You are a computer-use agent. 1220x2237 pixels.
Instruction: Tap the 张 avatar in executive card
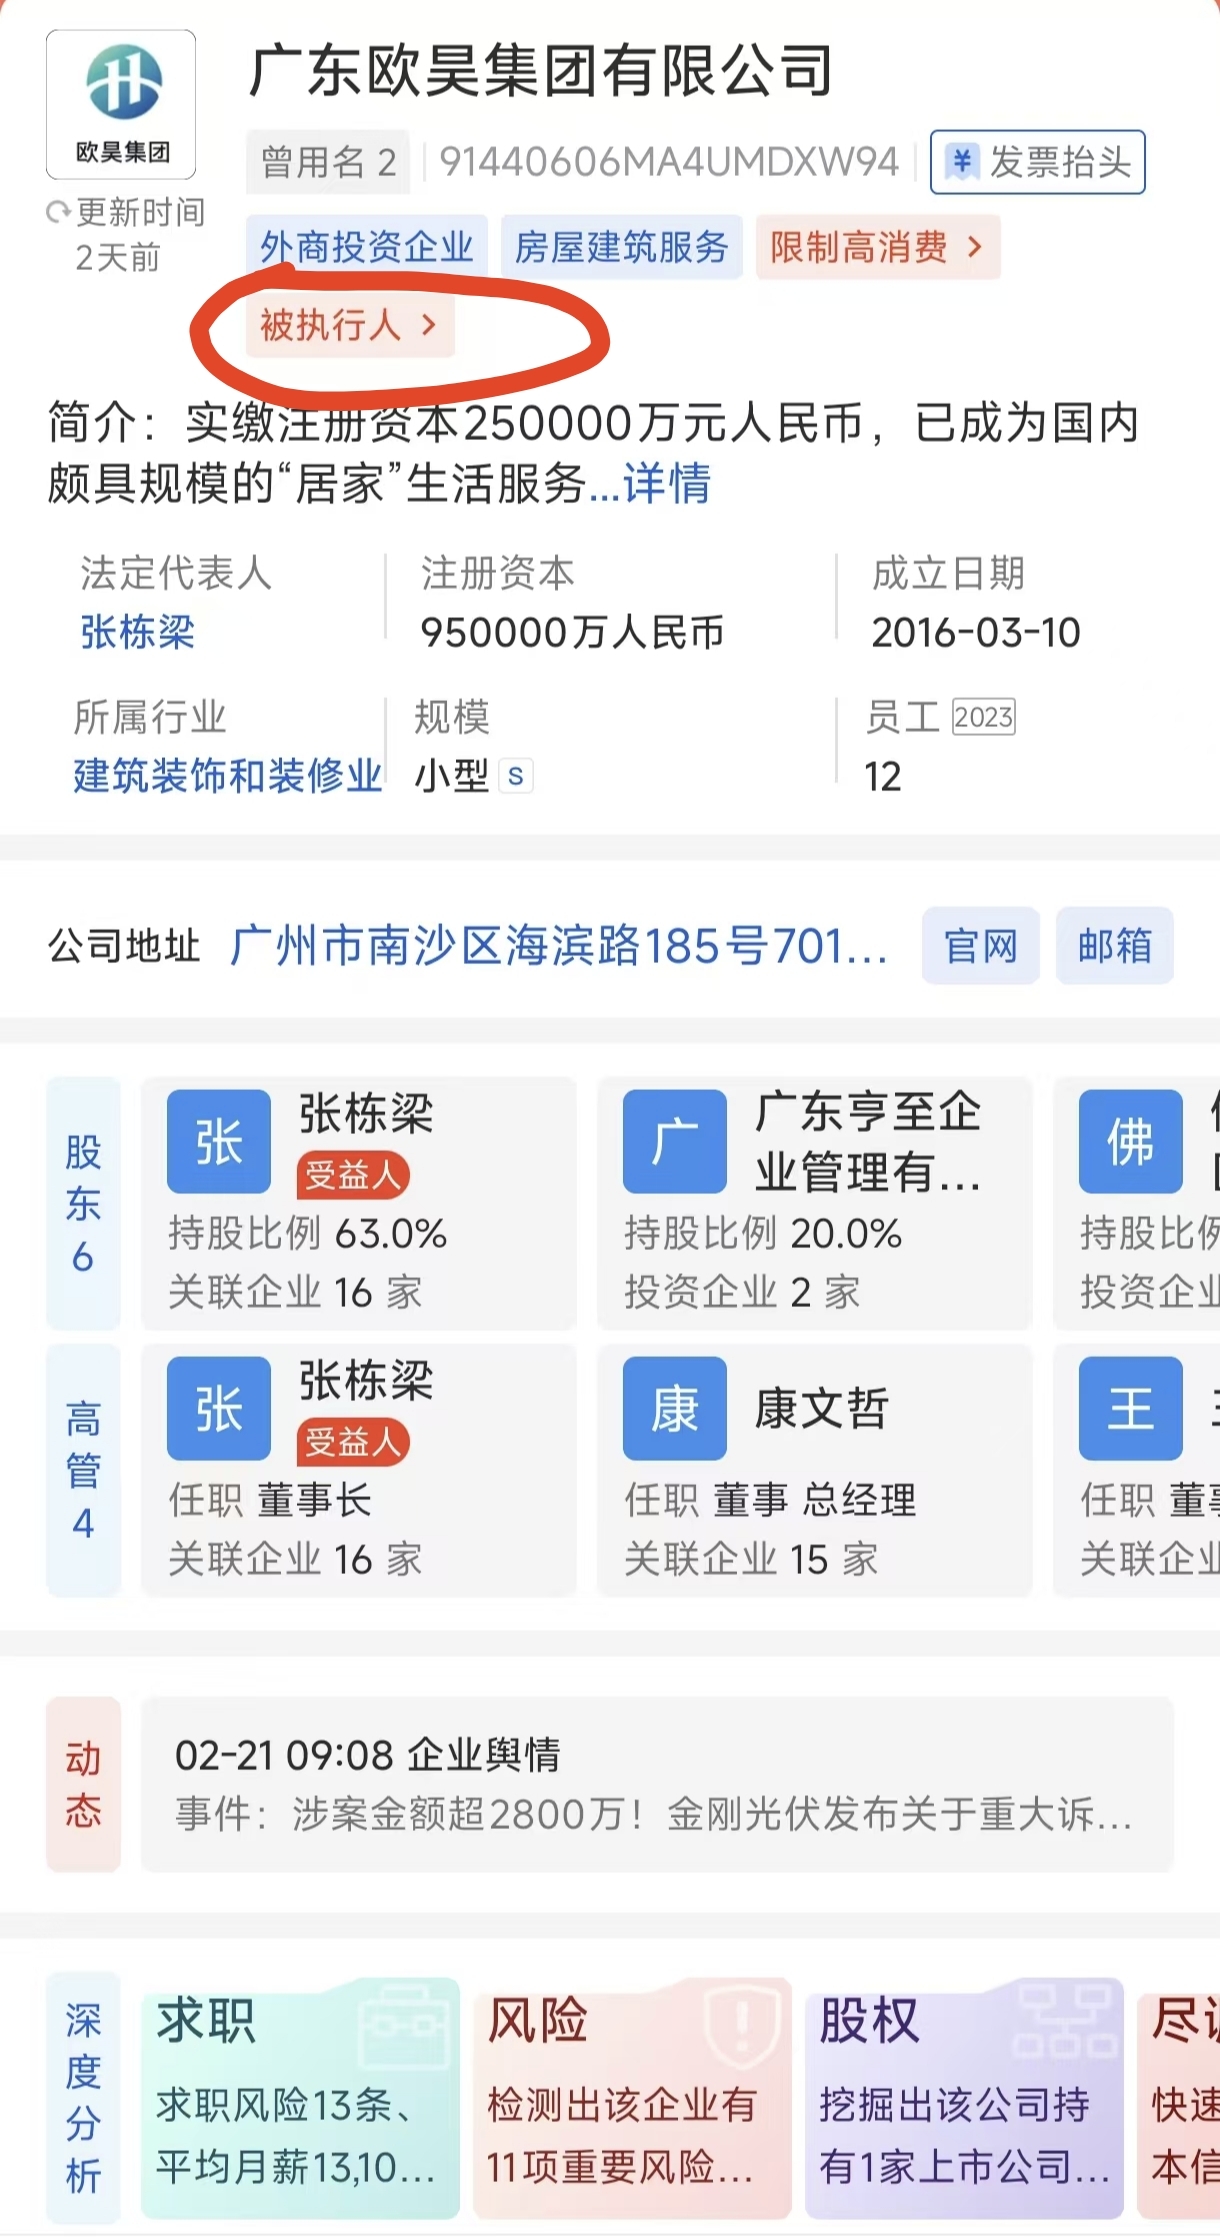pyautogui.click(x=218, y=1408)
